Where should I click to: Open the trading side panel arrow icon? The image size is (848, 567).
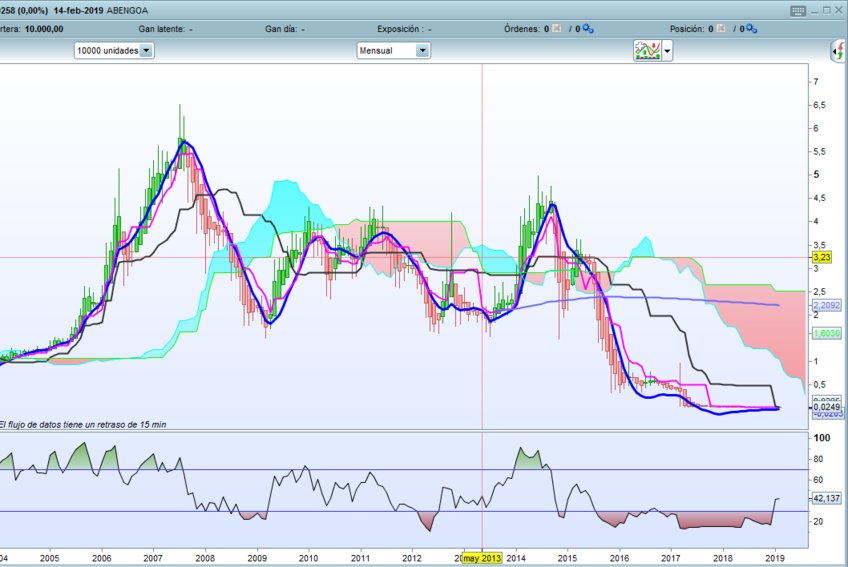[839, 51]
